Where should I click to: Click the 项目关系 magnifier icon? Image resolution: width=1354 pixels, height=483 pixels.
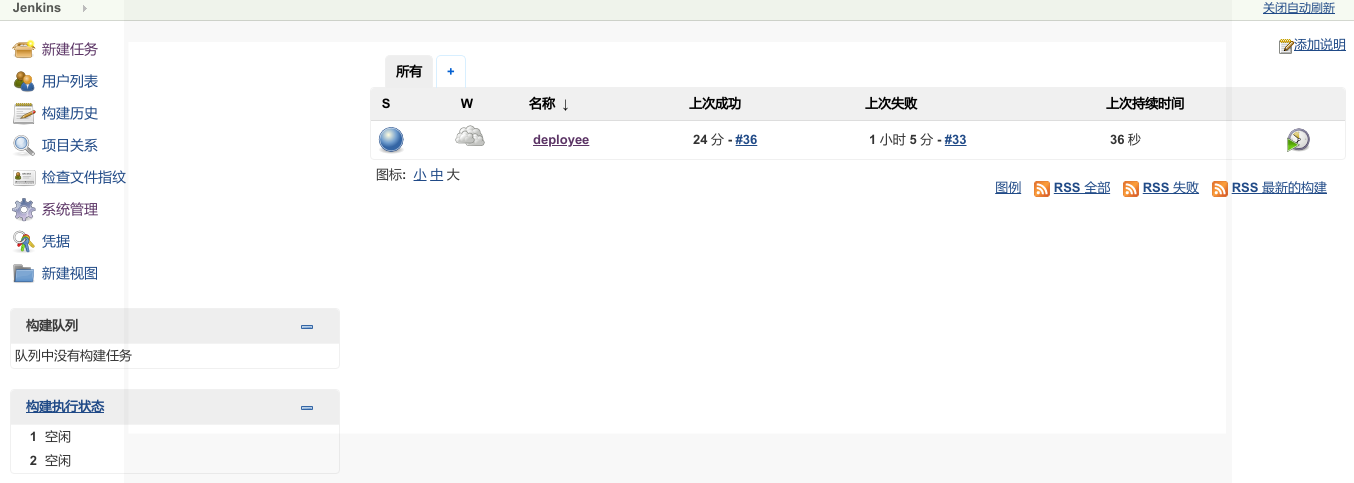(x=24, y=145)
